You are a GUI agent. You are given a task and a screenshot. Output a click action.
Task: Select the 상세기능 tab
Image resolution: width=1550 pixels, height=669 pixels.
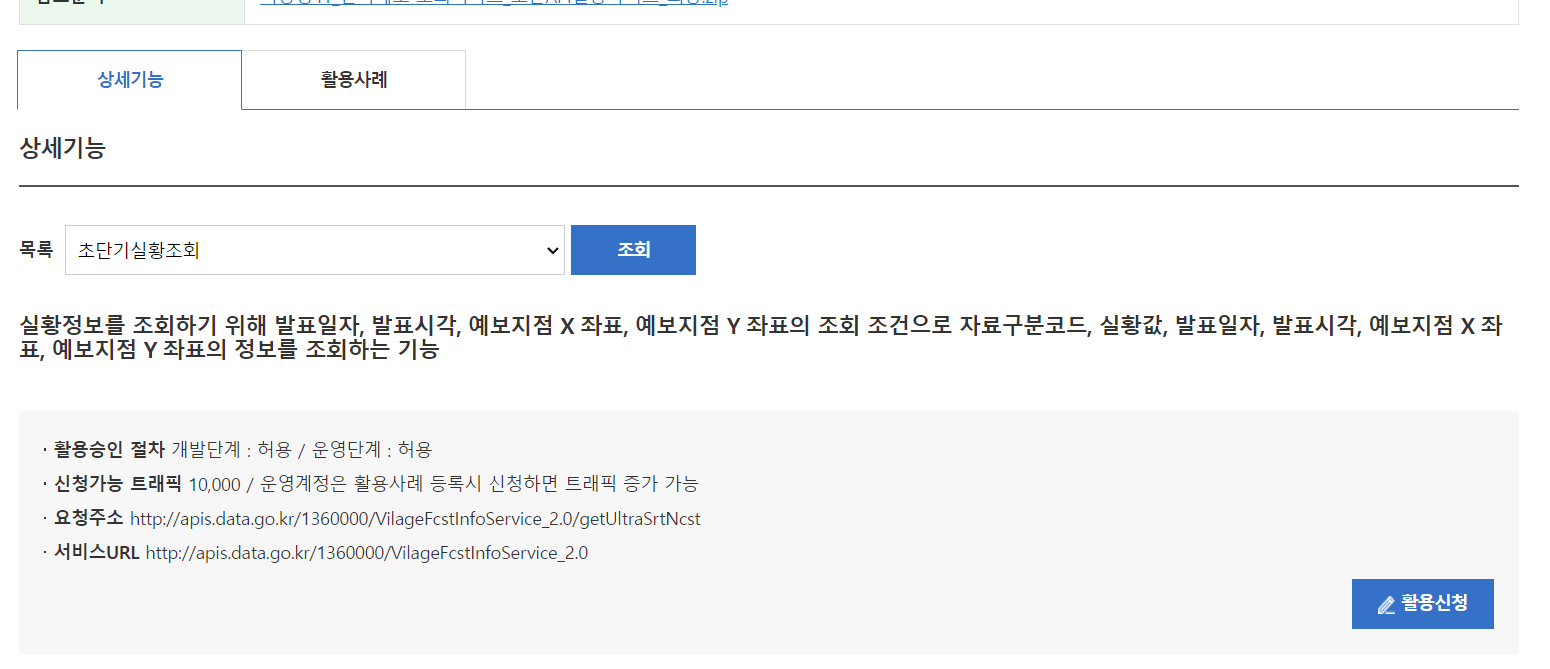(130, 80)
